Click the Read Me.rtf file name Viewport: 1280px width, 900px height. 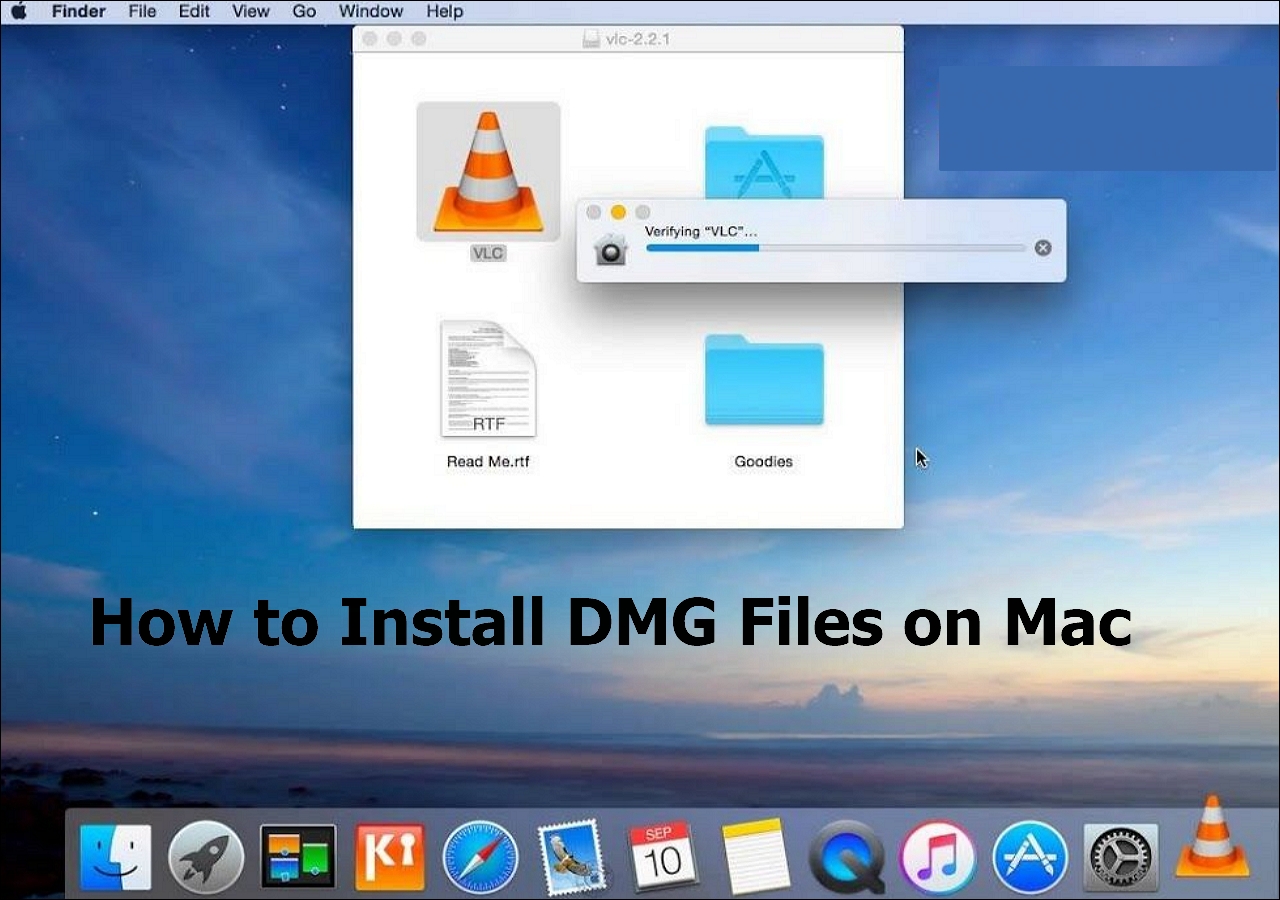coord(488,461)
